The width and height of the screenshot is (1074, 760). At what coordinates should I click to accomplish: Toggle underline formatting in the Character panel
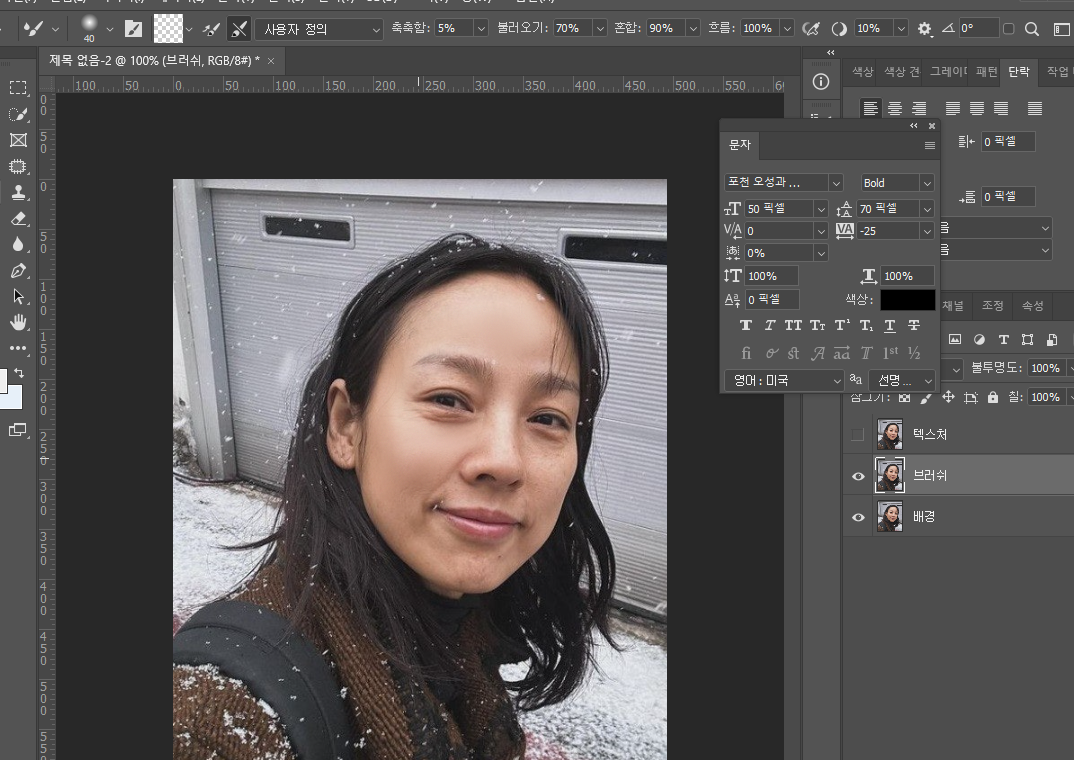tap(890, 326)
